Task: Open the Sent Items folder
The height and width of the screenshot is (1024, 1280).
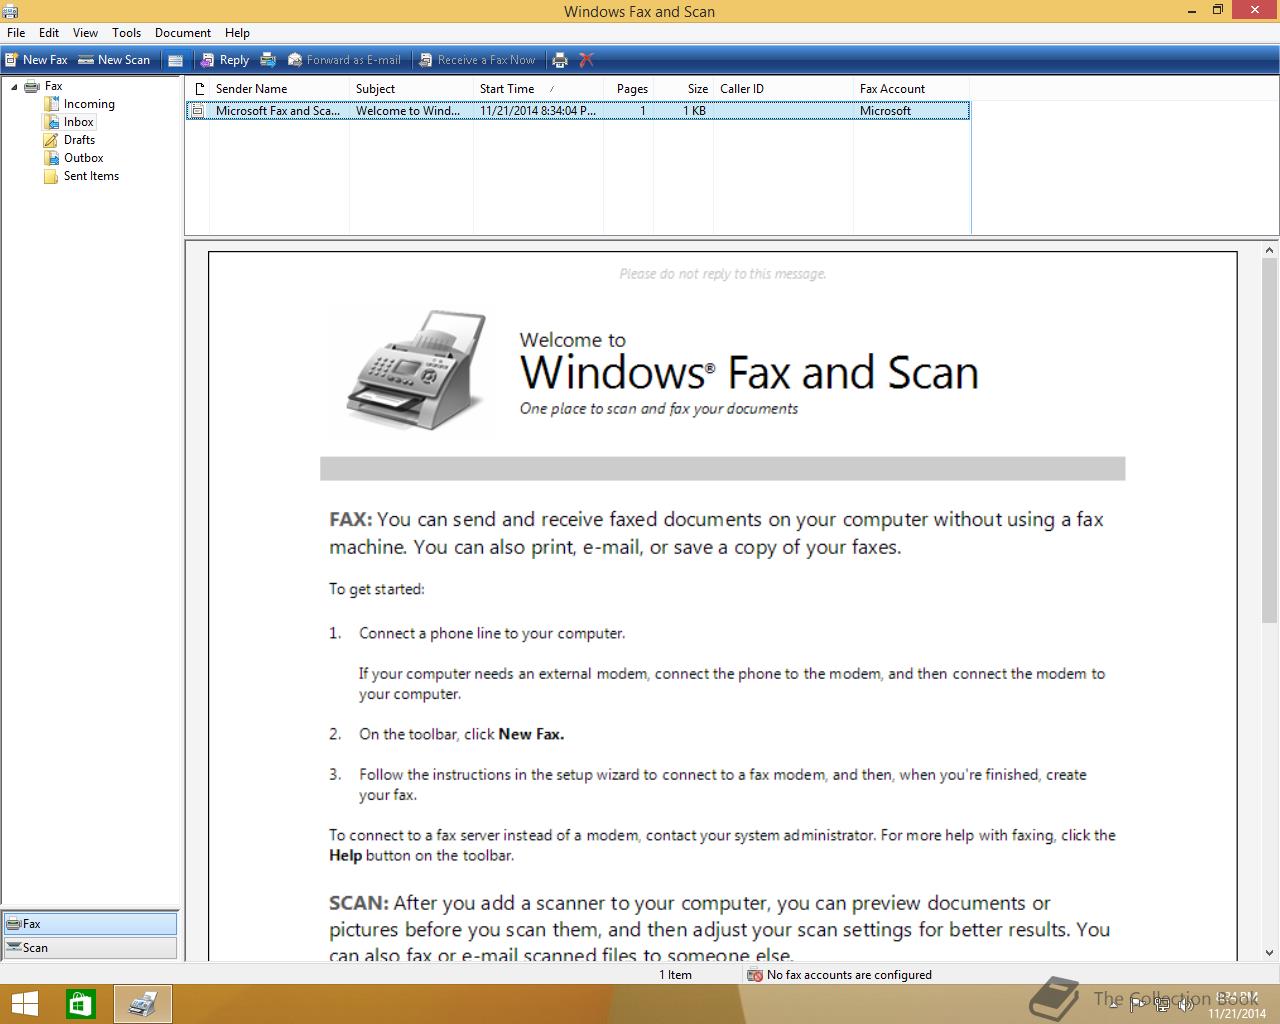Action: click(91, 176)
